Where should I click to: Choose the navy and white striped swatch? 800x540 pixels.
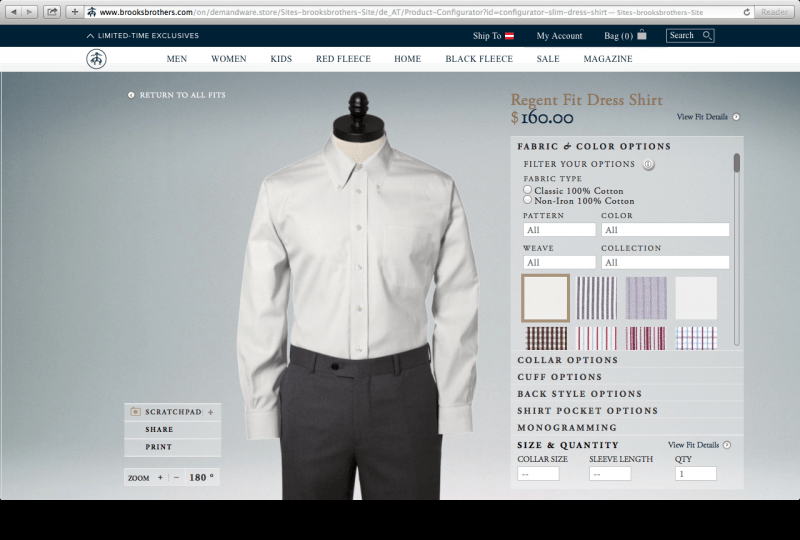click(x=596, y=298)
